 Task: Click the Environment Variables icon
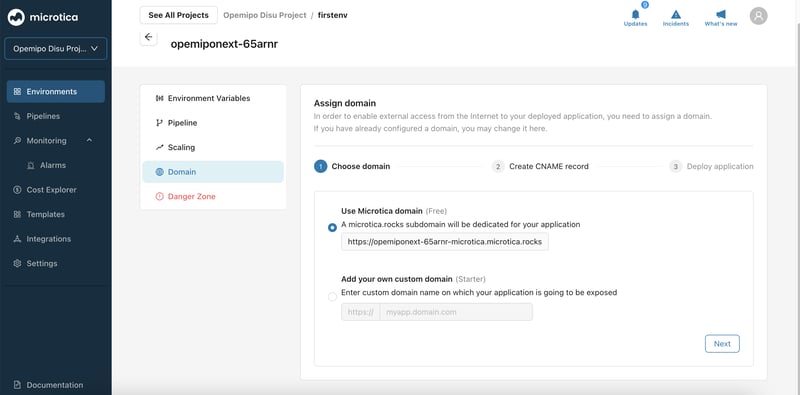coord(159,98)
